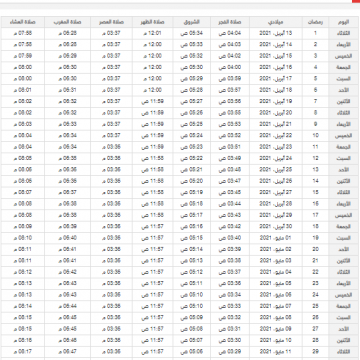Click the Isha time 08:17 cell
The width and height of the screenshot is (360, 360).
point(23,352)
